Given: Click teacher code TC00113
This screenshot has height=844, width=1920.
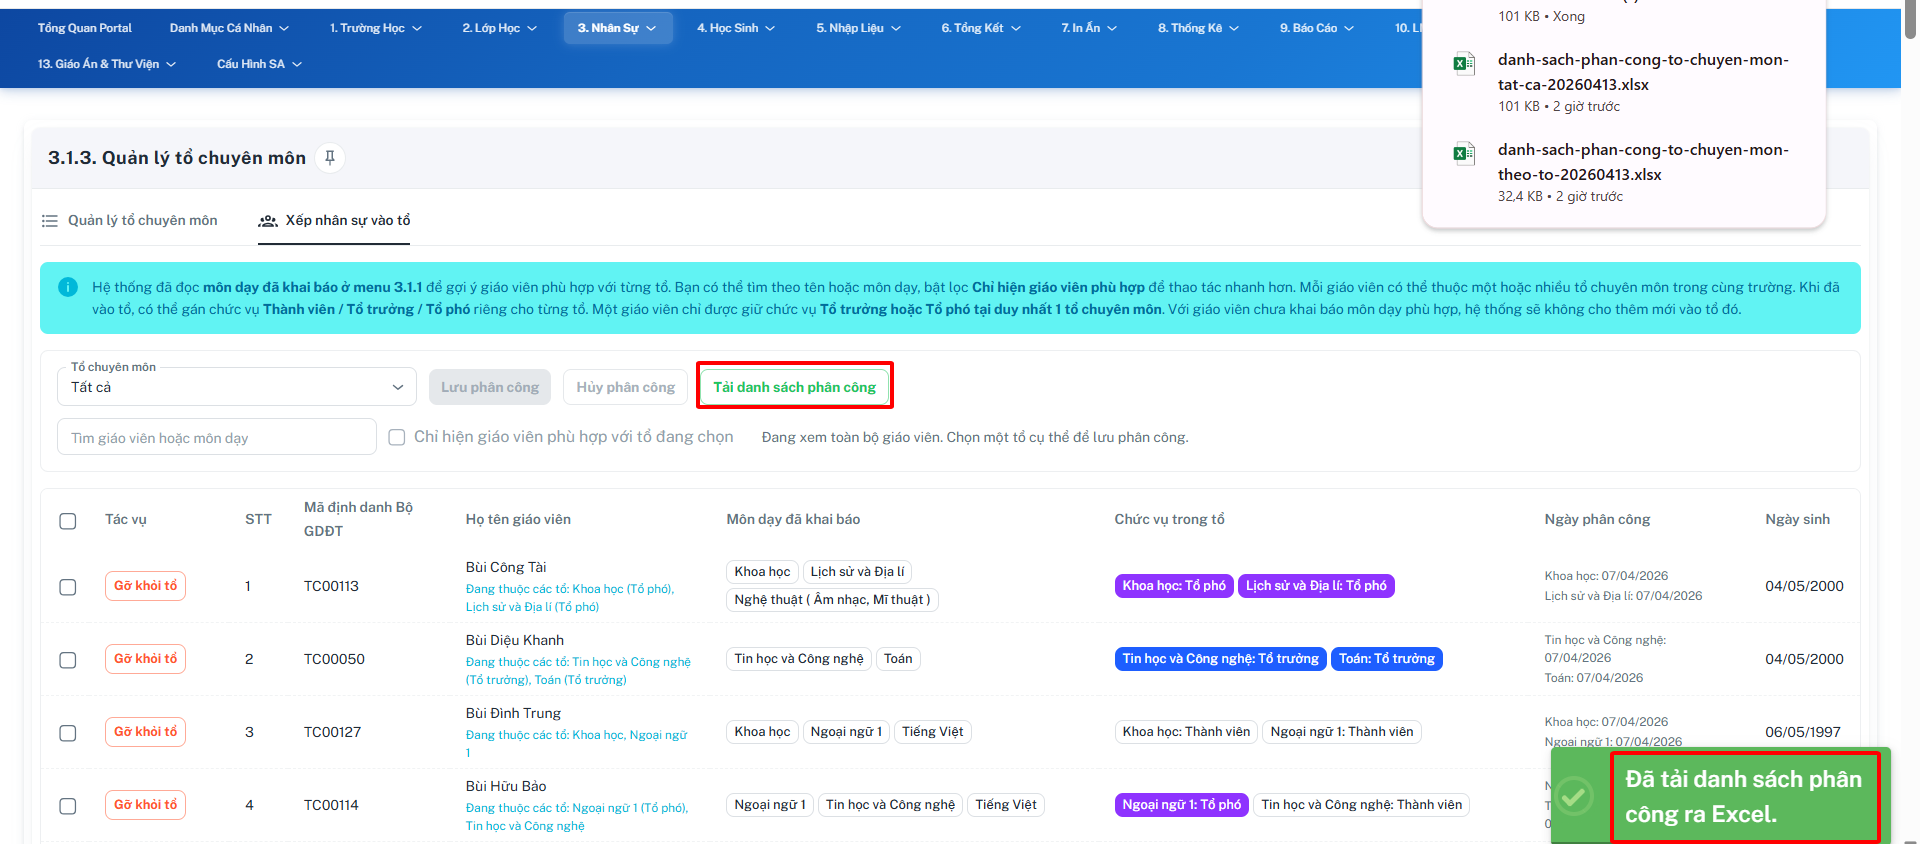Looking at the screenshot, I should [x=331, y=586].
